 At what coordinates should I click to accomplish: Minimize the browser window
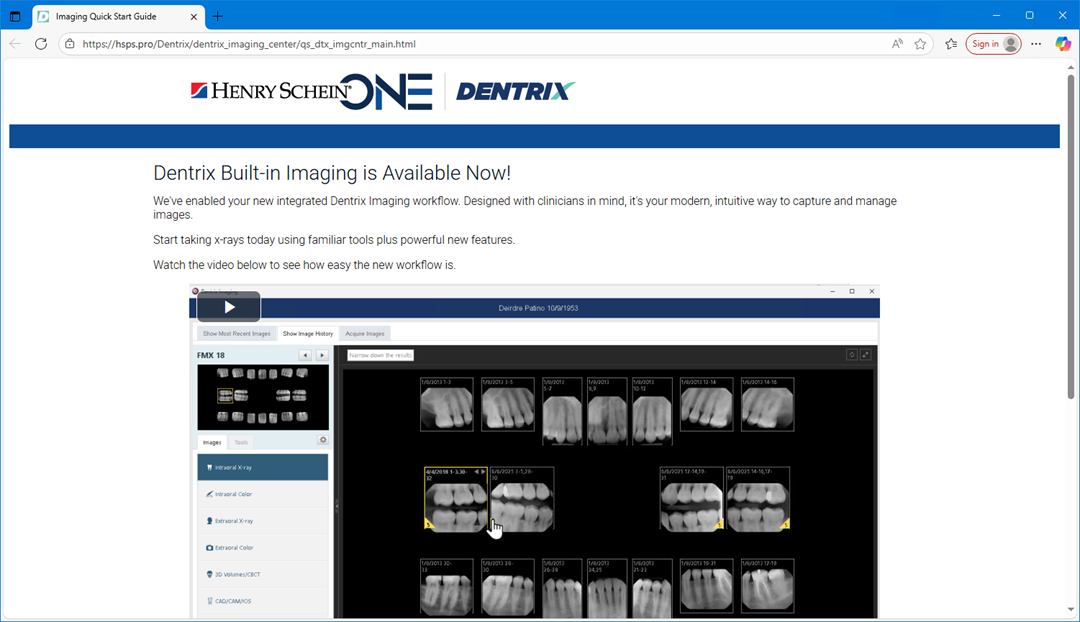pos(996,15)
